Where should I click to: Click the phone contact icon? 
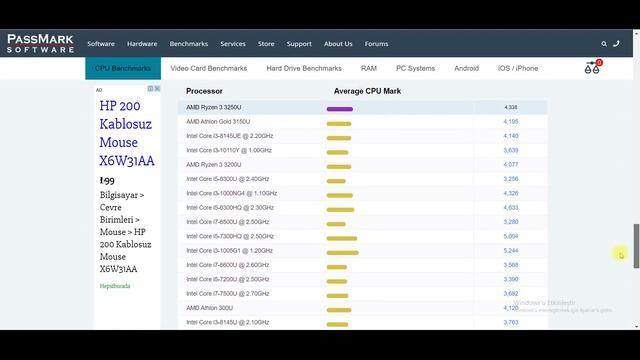(x=616, y=43)
